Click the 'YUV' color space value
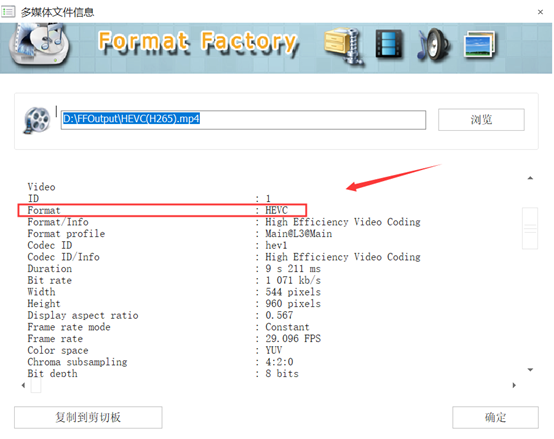Viewport: 554px width, 439px height. click(273, 350)
